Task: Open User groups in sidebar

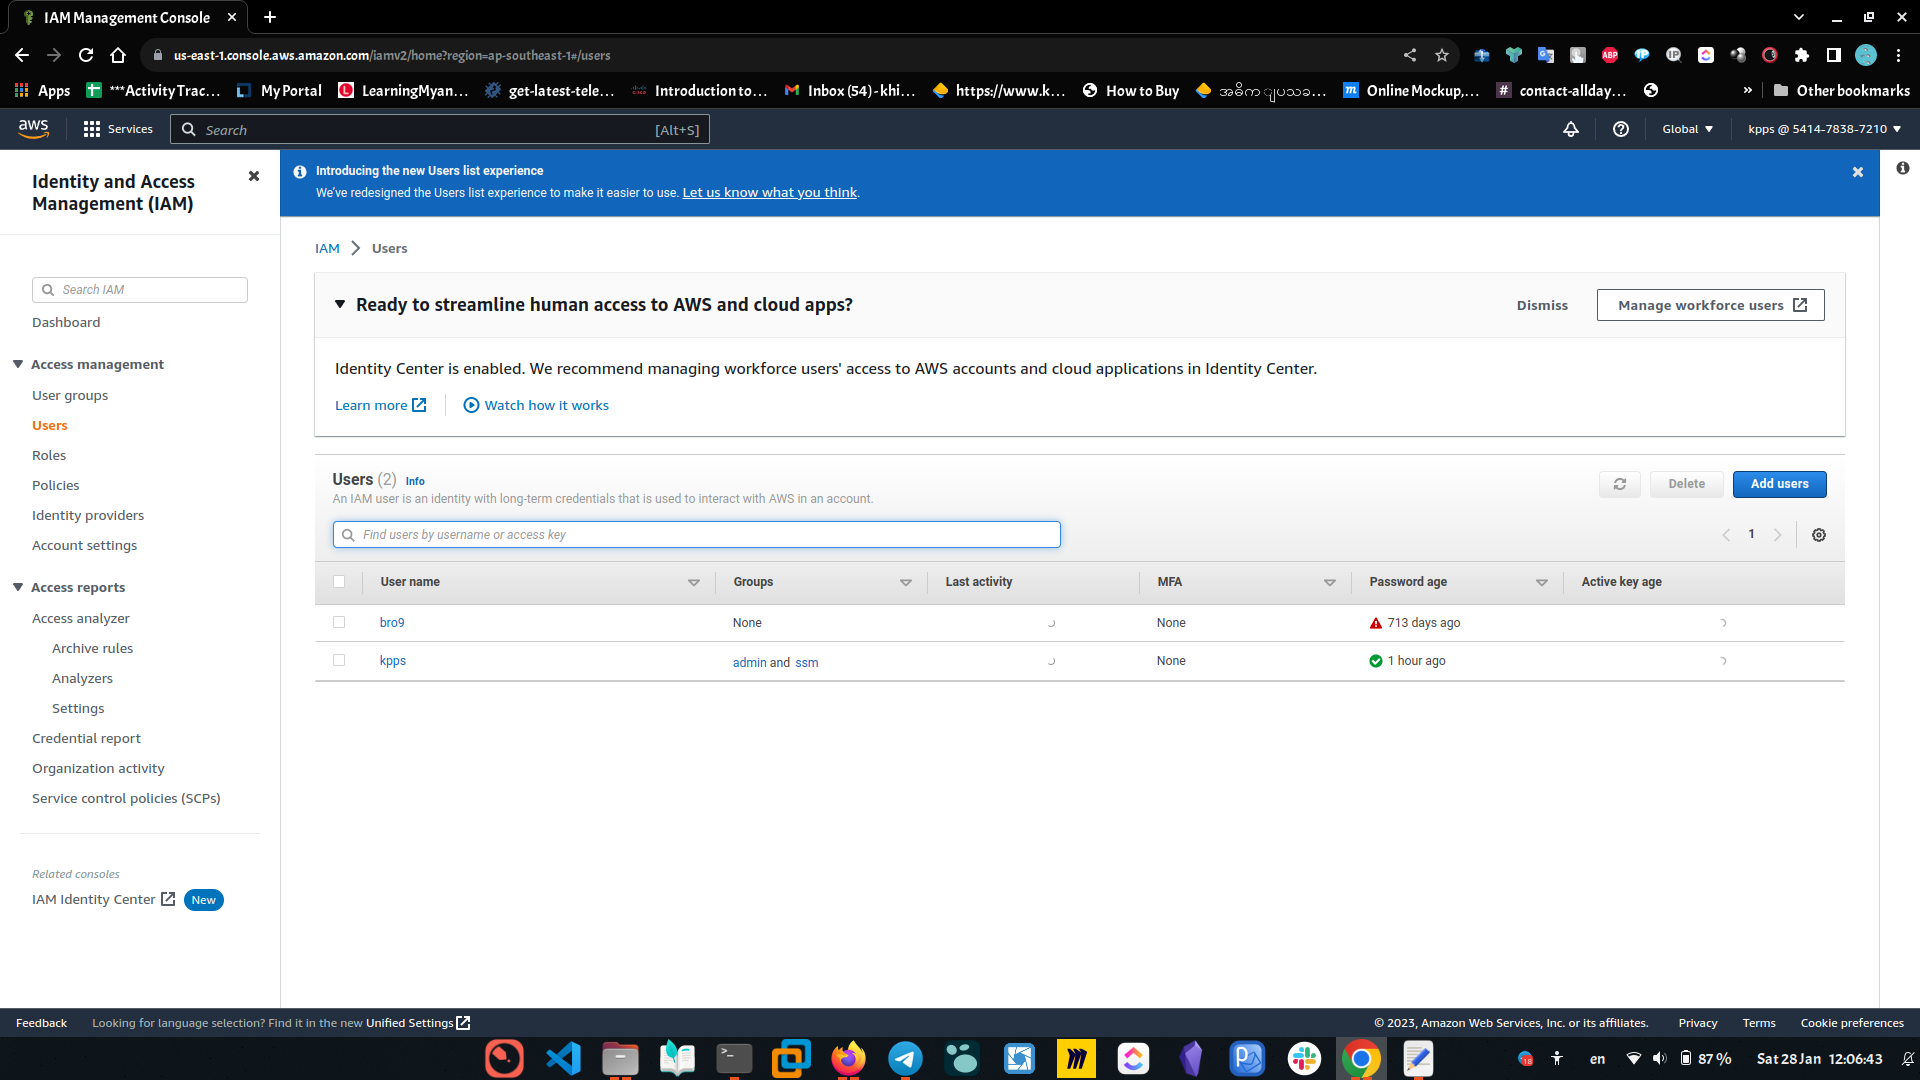Action: coord(70,395)
